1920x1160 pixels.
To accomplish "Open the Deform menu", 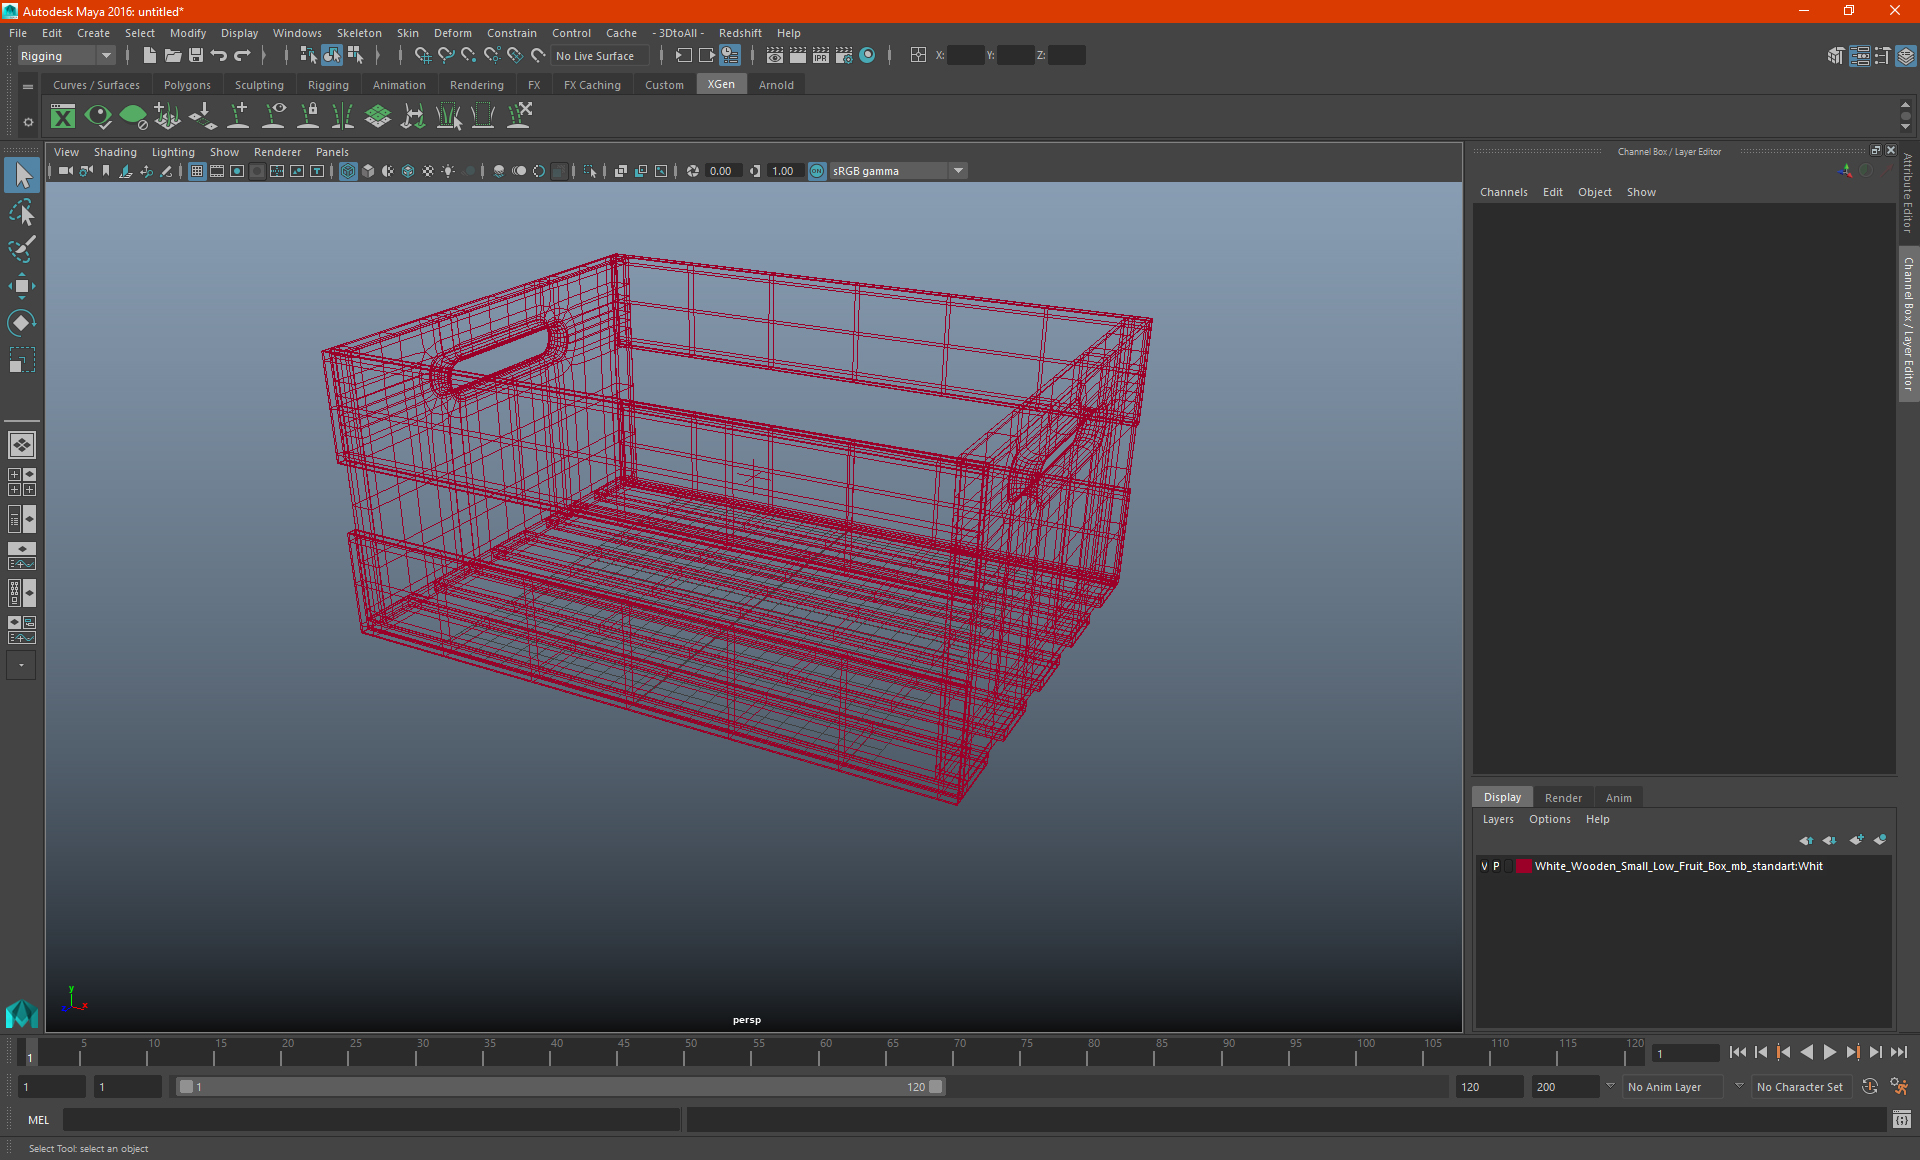I will click(452, 33).
